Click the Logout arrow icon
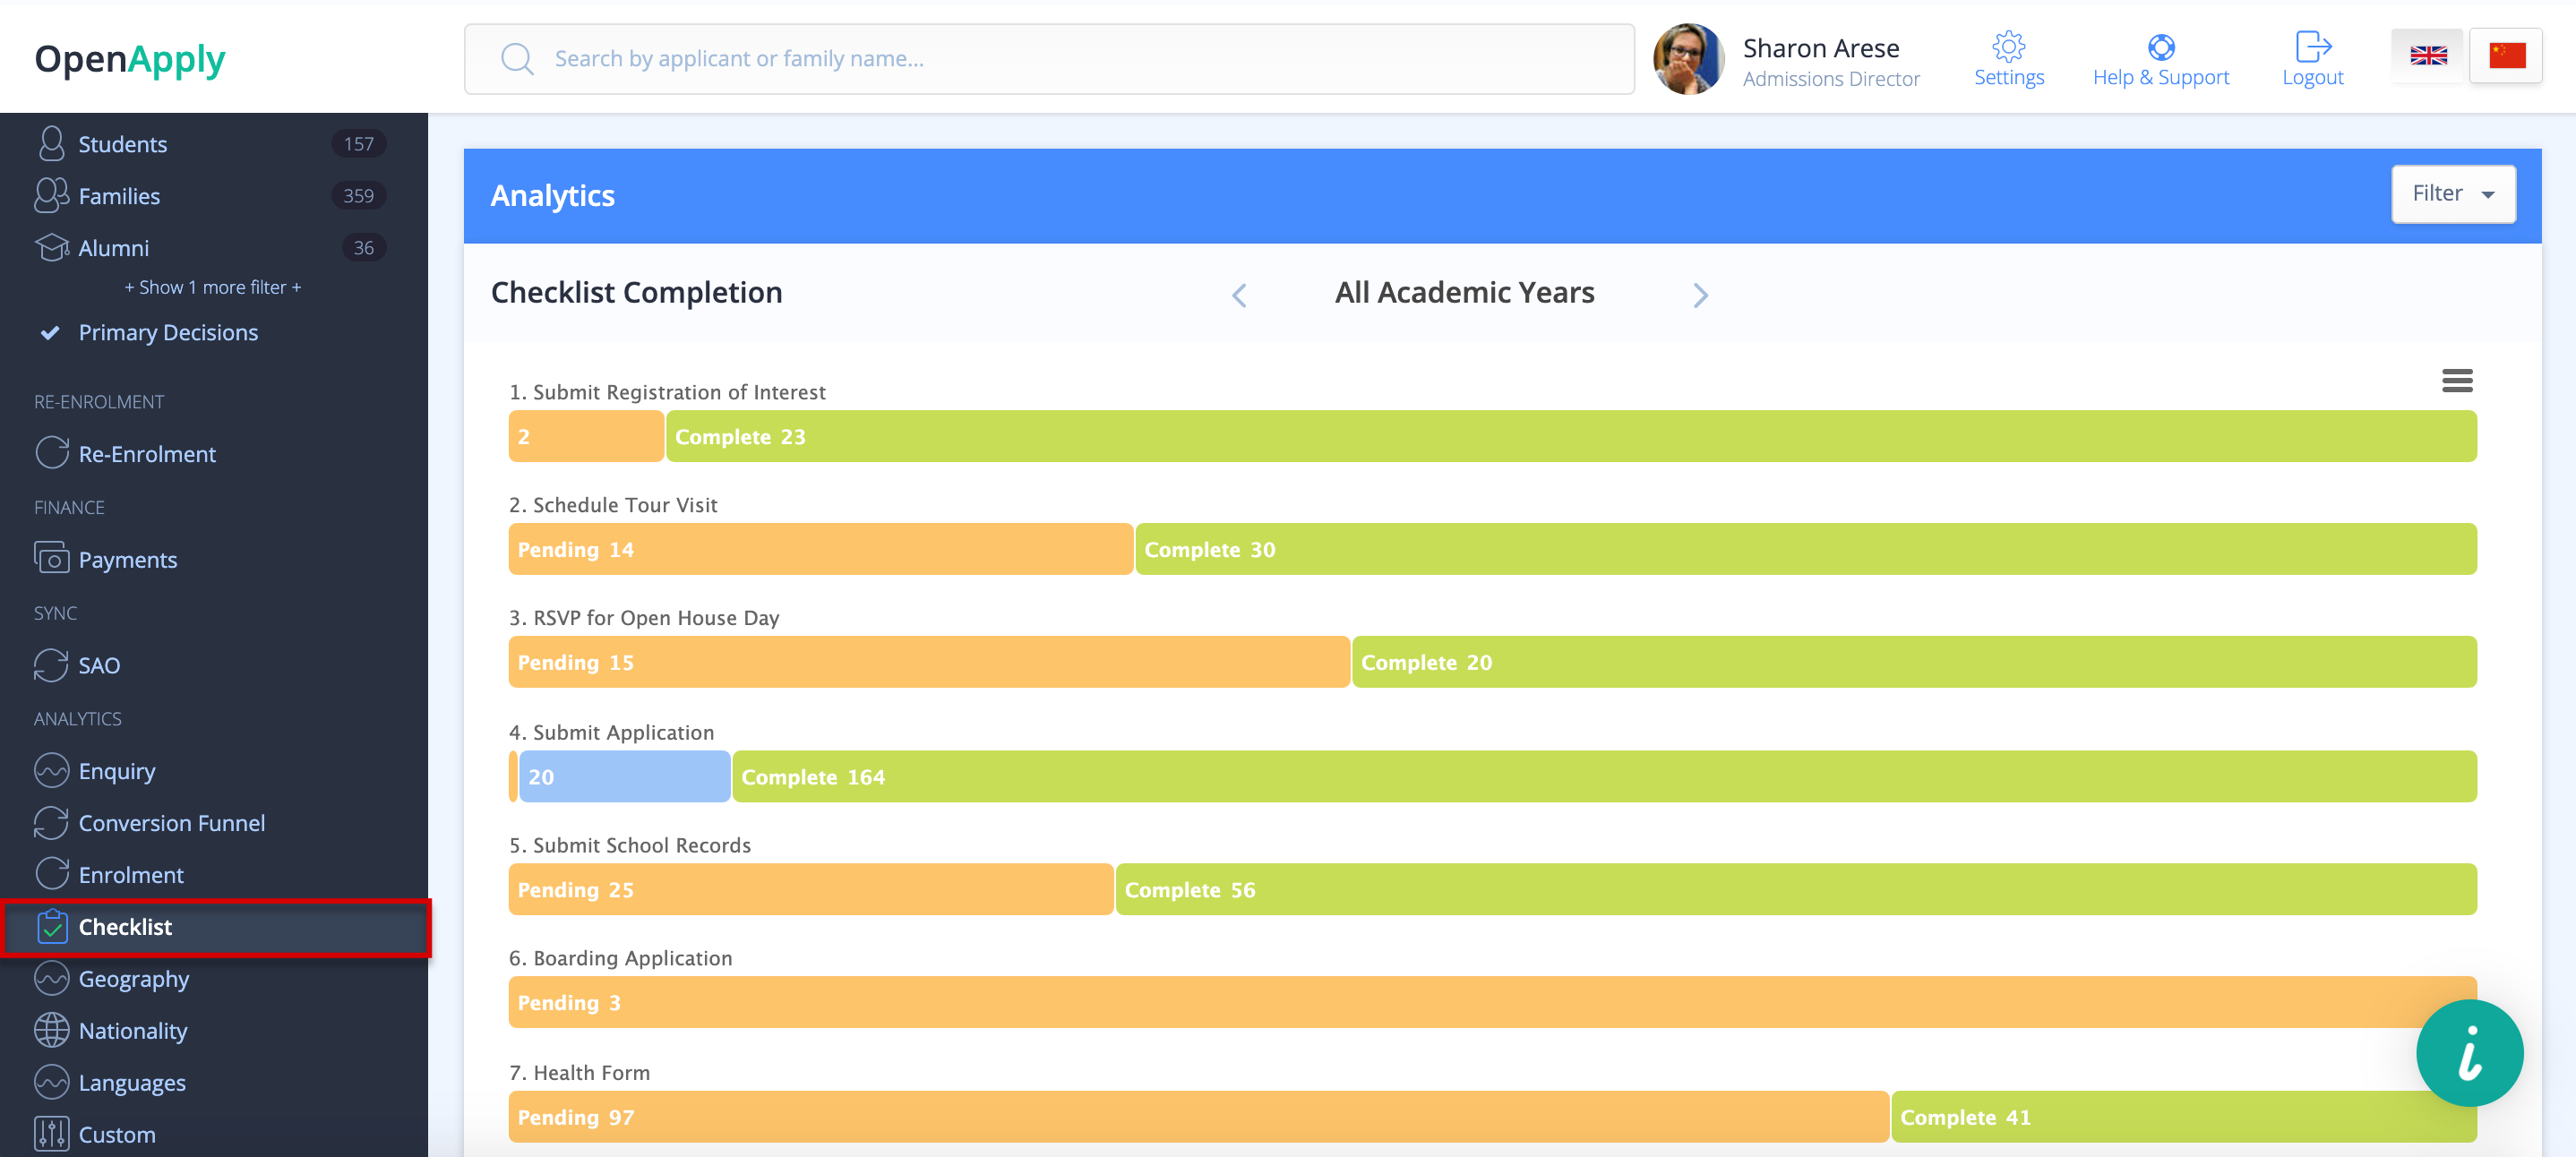This screenshot has width=2576, height=1157. [2313, 46]
